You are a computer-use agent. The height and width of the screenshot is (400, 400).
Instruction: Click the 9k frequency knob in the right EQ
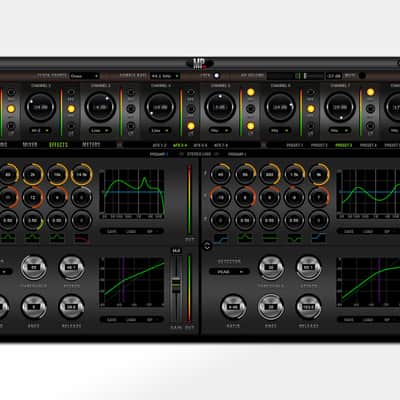319,174
